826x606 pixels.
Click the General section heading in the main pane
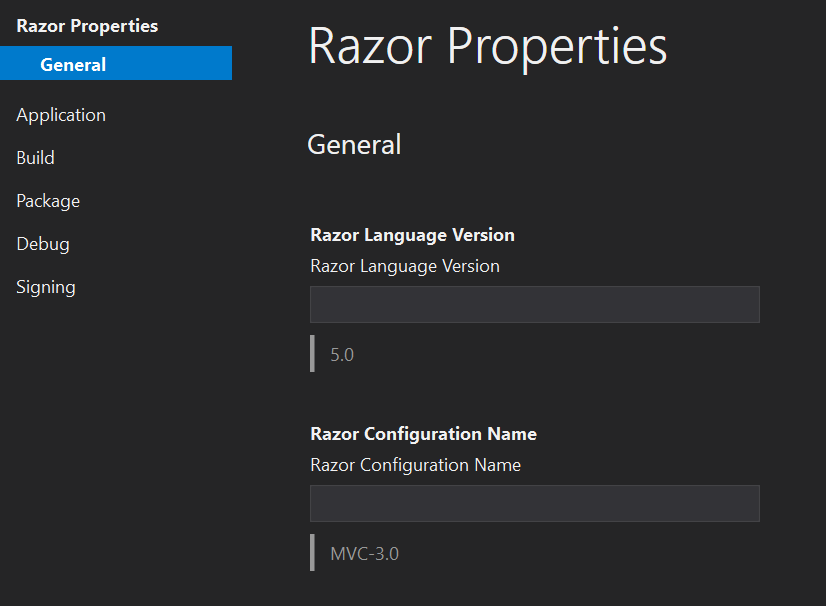pyautogui.click(x=354, y=144)
